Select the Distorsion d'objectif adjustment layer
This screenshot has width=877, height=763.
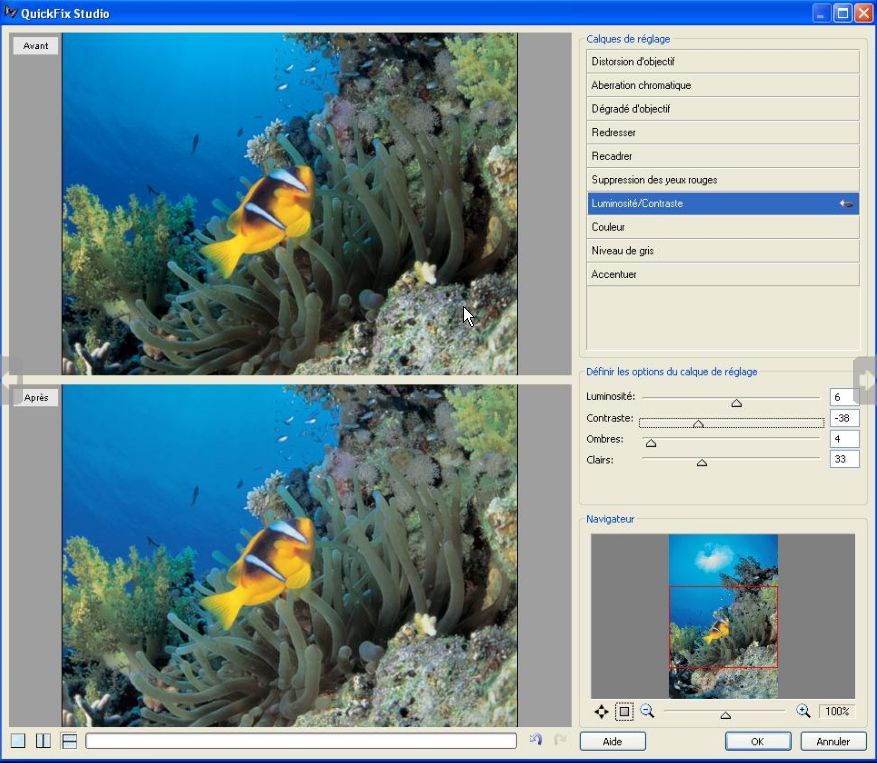pos(722,62)
